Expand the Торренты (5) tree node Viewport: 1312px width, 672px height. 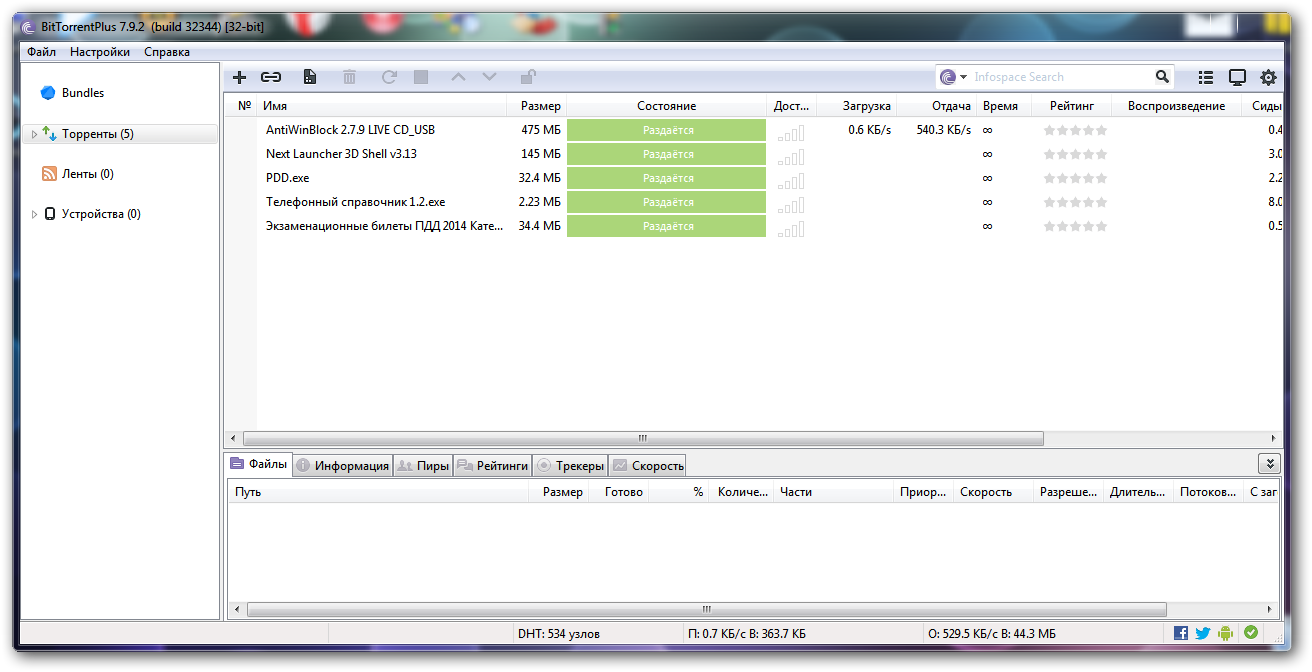pyautogui.click(x=34, y=134)
